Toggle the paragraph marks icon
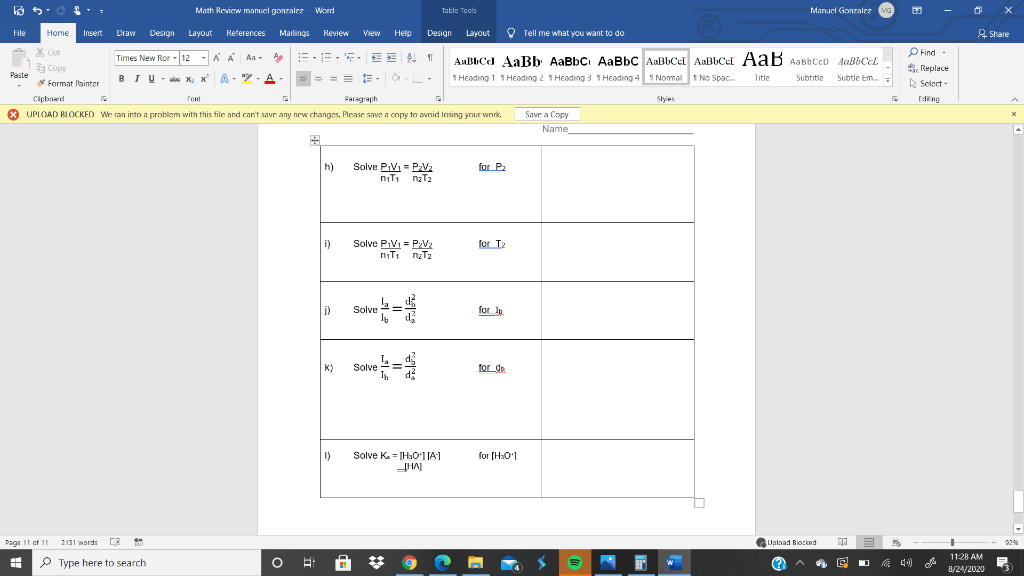This screenshot has height=576, width=1024. click(430, 58)
